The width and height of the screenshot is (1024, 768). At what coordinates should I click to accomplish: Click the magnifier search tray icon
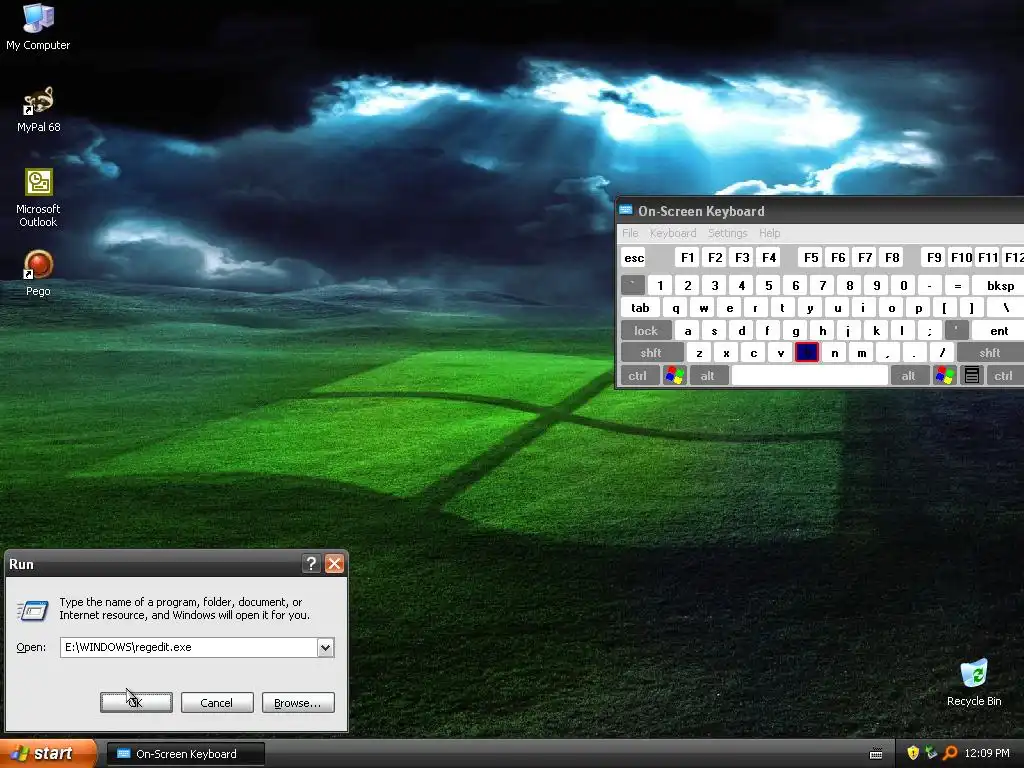[x=950, y=753]
